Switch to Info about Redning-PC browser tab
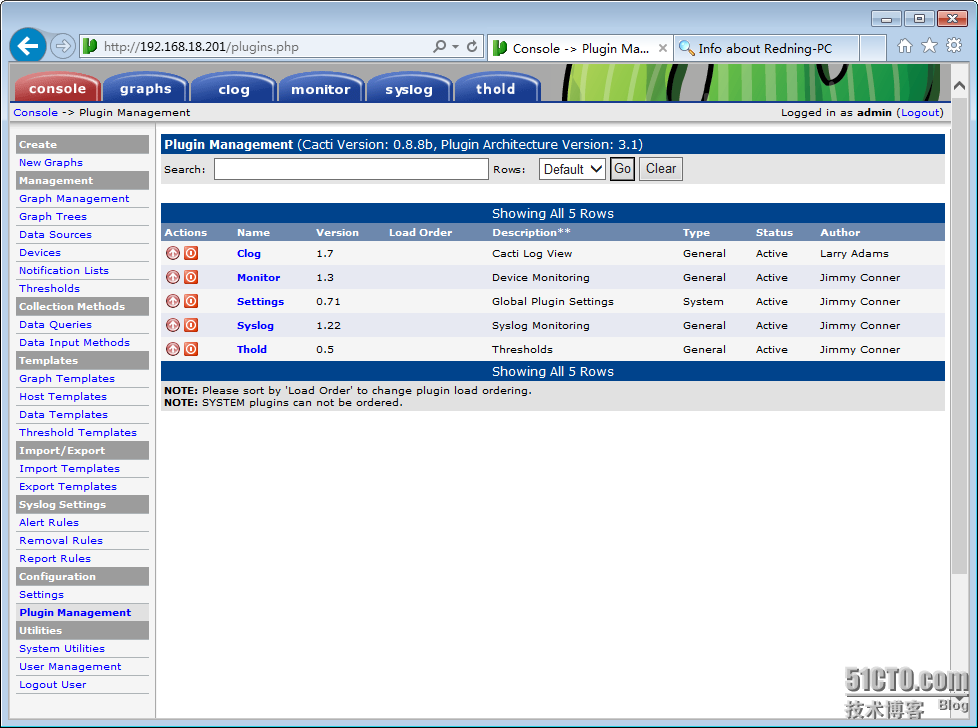The height and width of the screenshot is (728, 978). 766,48
